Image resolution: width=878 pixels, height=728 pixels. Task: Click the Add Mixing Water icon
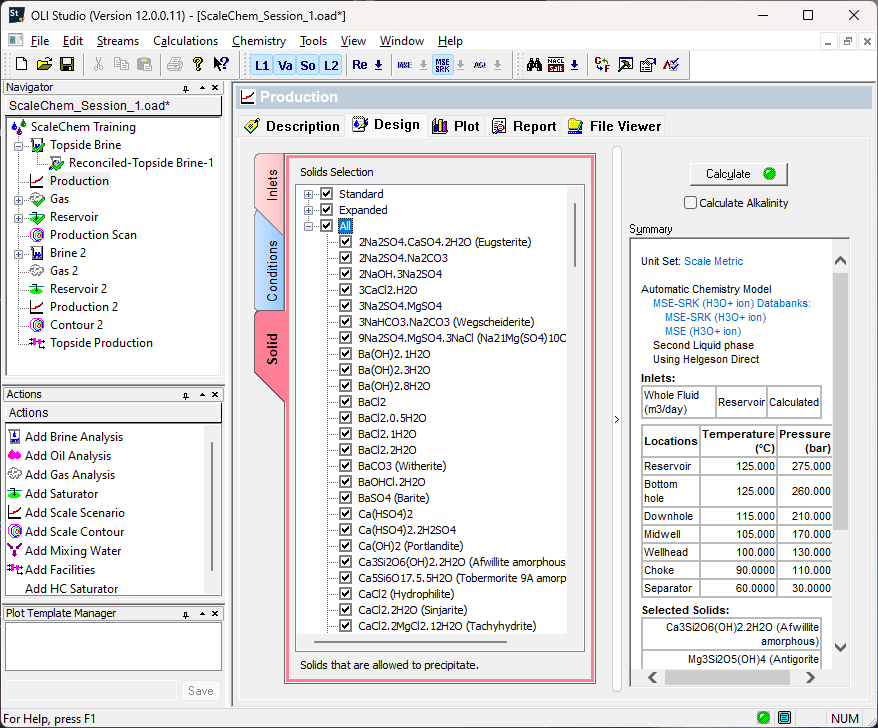(x=15, y=550)
